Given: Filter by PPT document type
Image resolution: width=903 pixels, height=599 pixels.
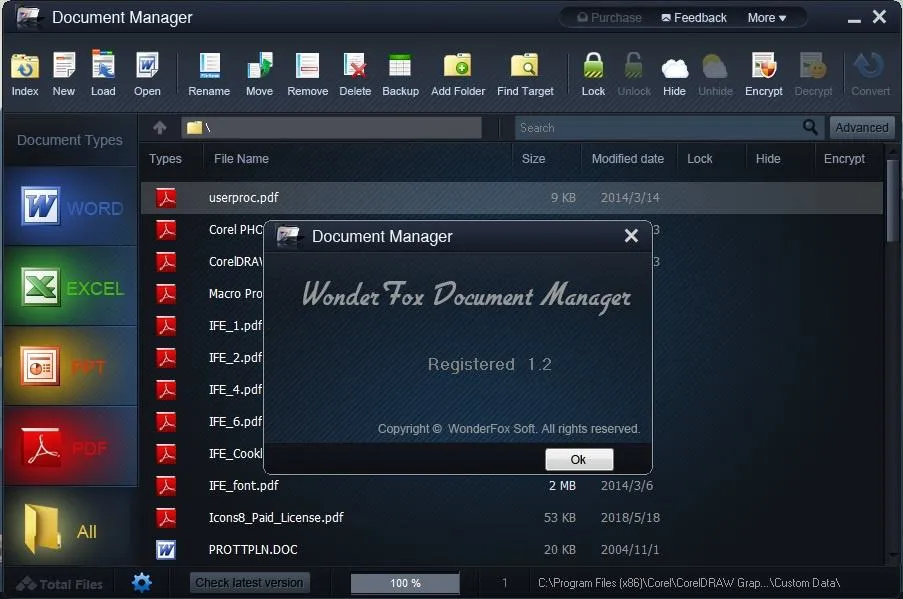Looking at the screenshot, I should 71,366.
